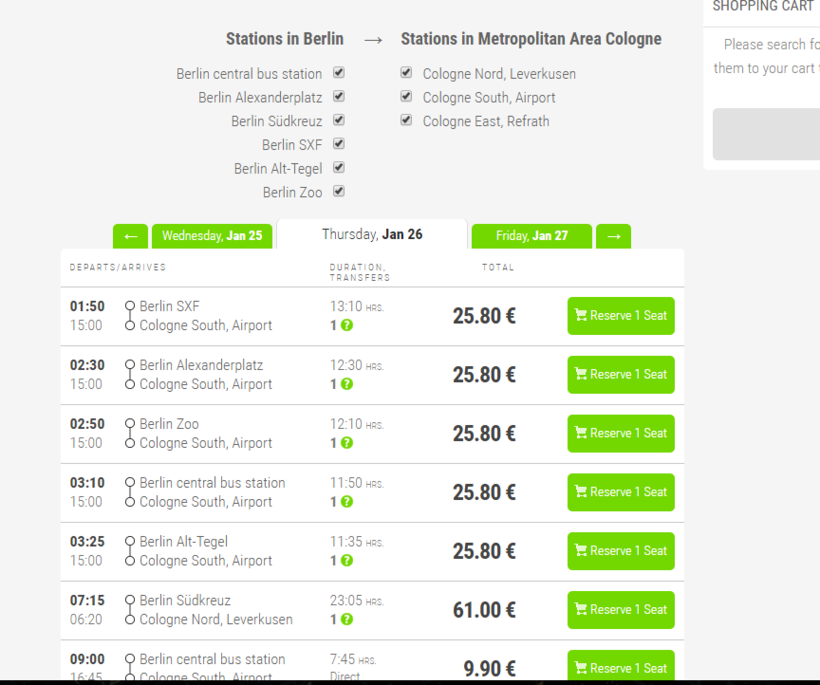Screen dimensions: 820x685
Task: Click transfer help icon on 01:50 Berlin SXF trip
Action: [x=347, y=325]
